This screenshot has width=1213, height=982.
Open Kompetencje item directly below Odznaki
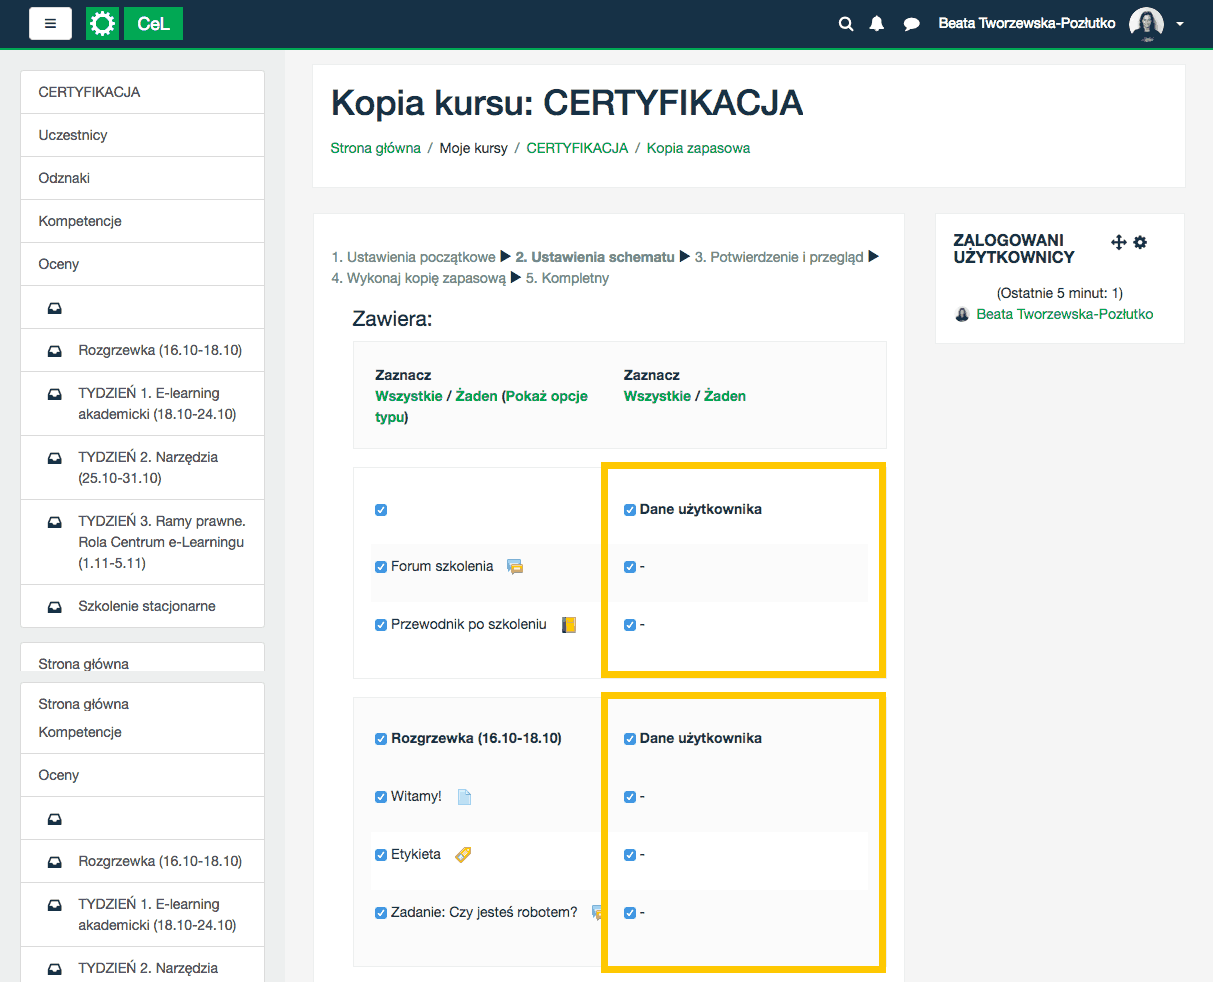[x=142, y=221]
